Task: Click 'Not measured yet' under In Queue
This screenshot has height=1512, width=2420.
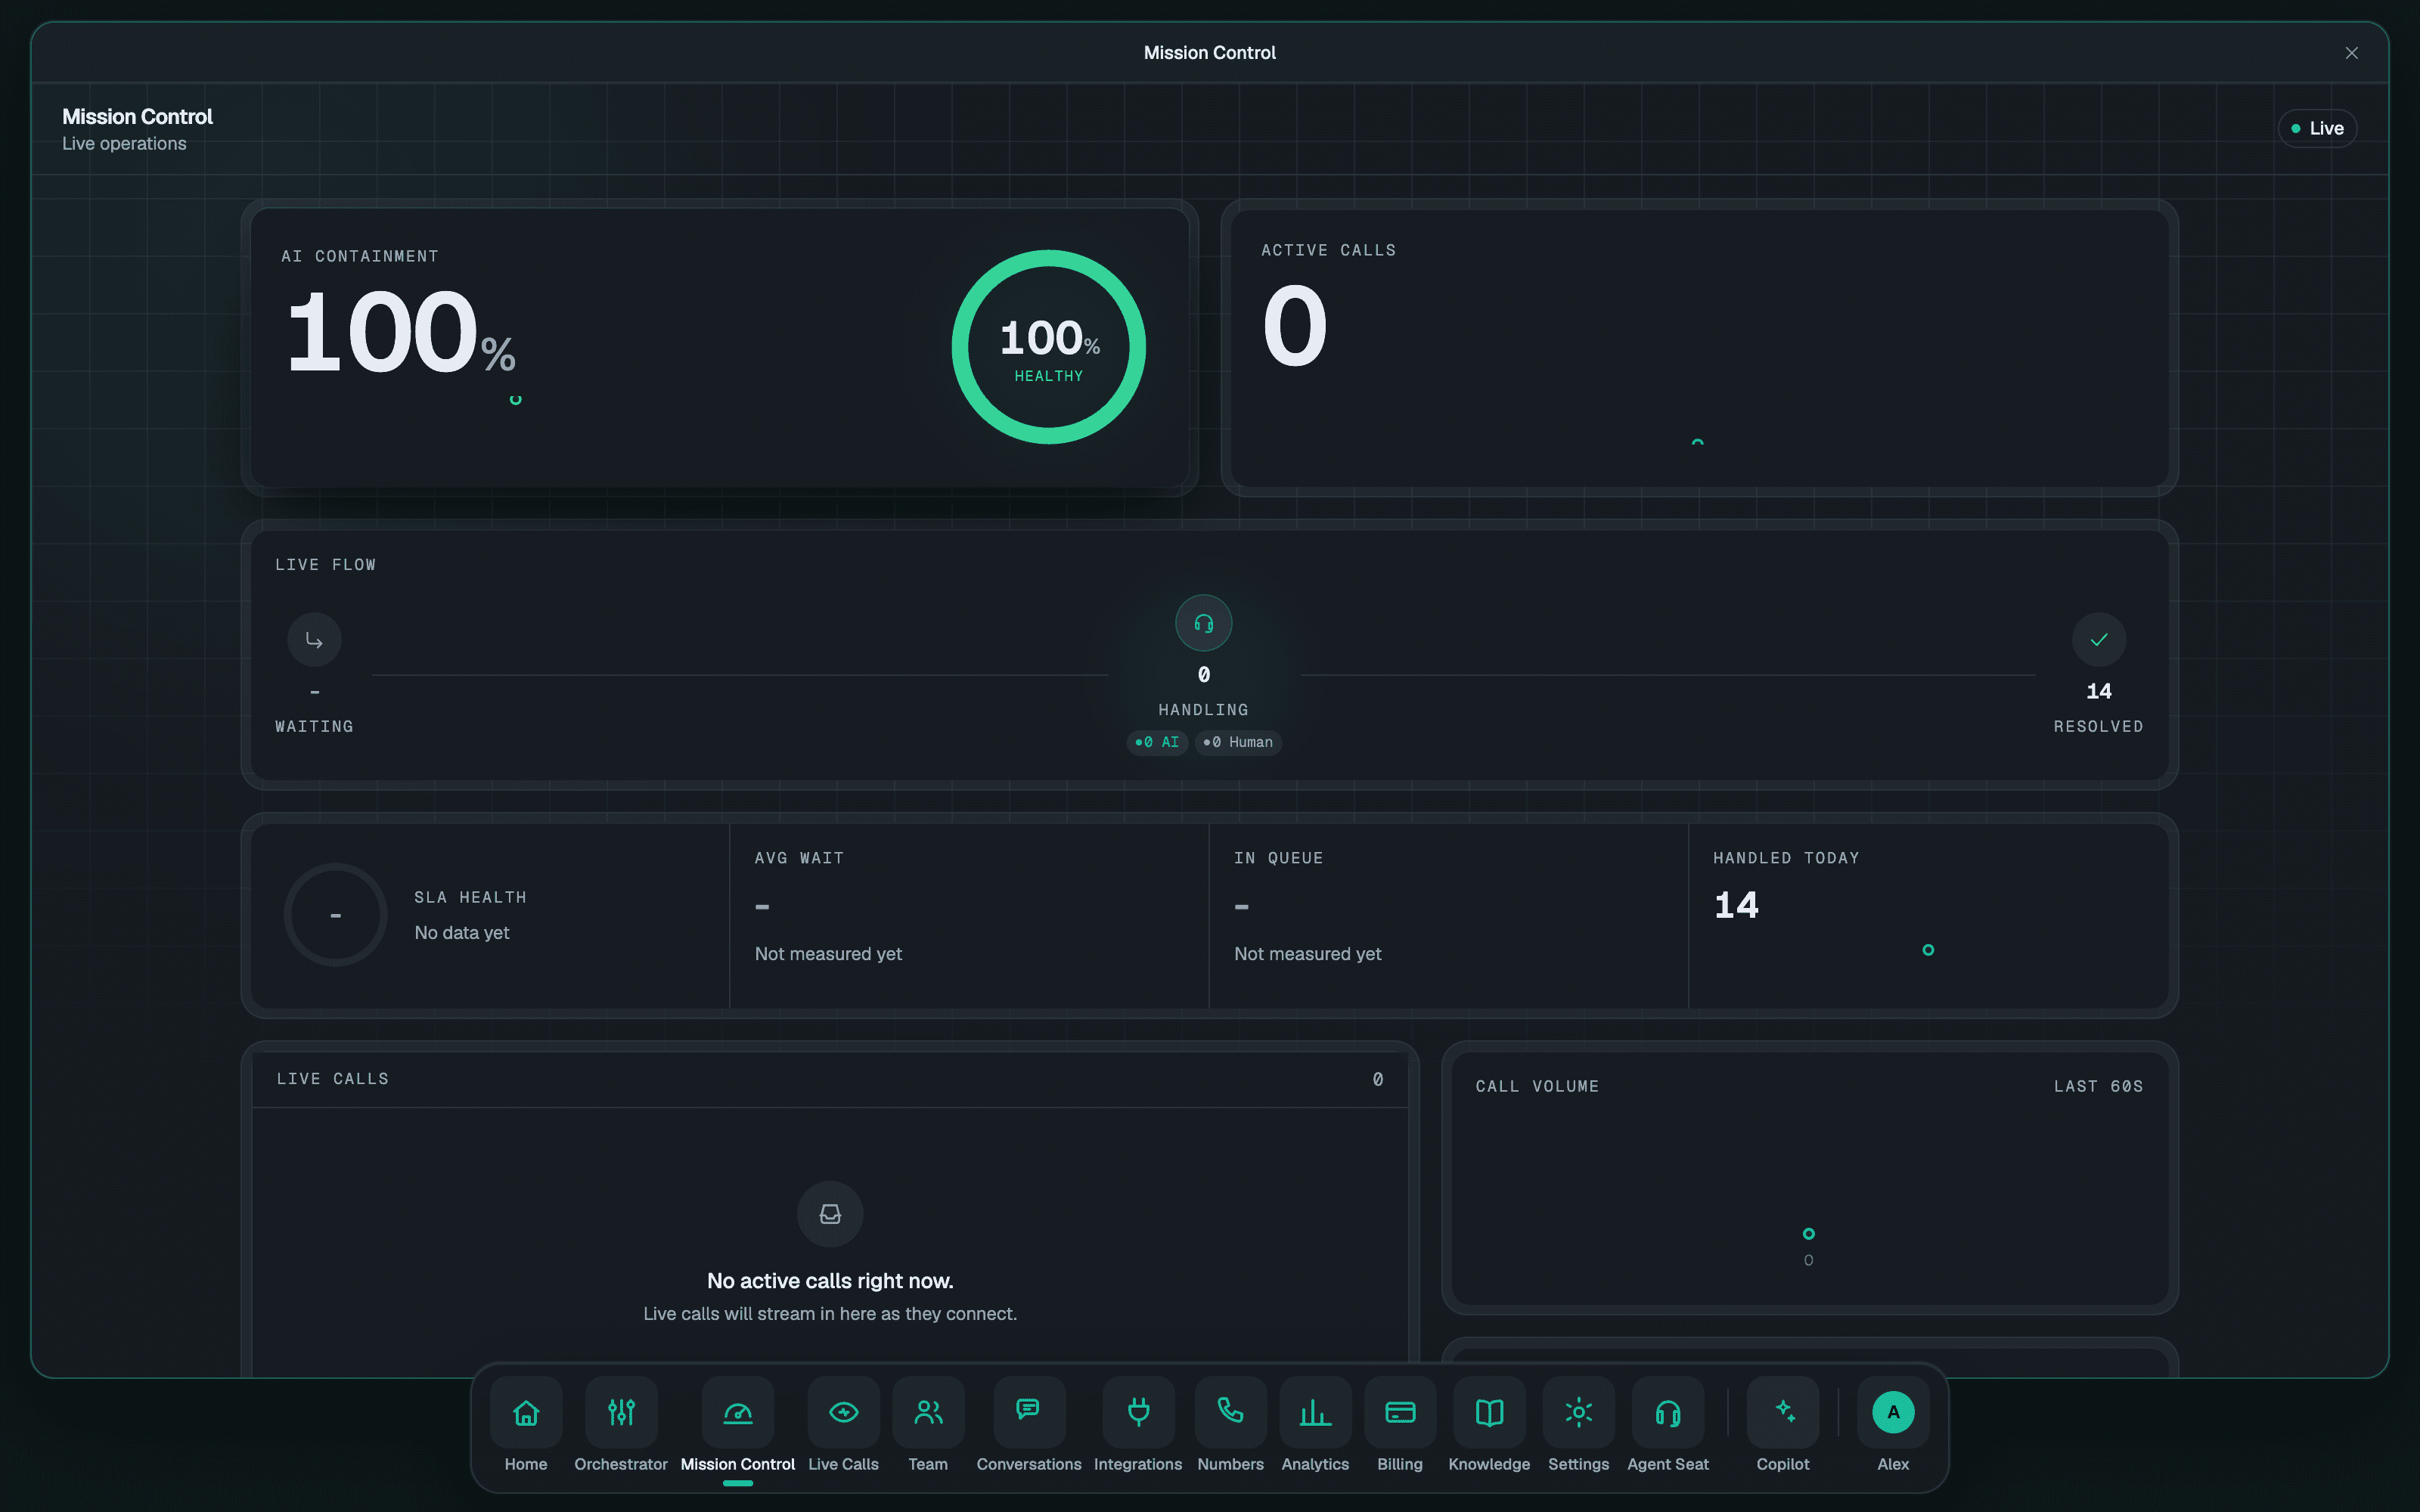Action: pos(1307,954)
